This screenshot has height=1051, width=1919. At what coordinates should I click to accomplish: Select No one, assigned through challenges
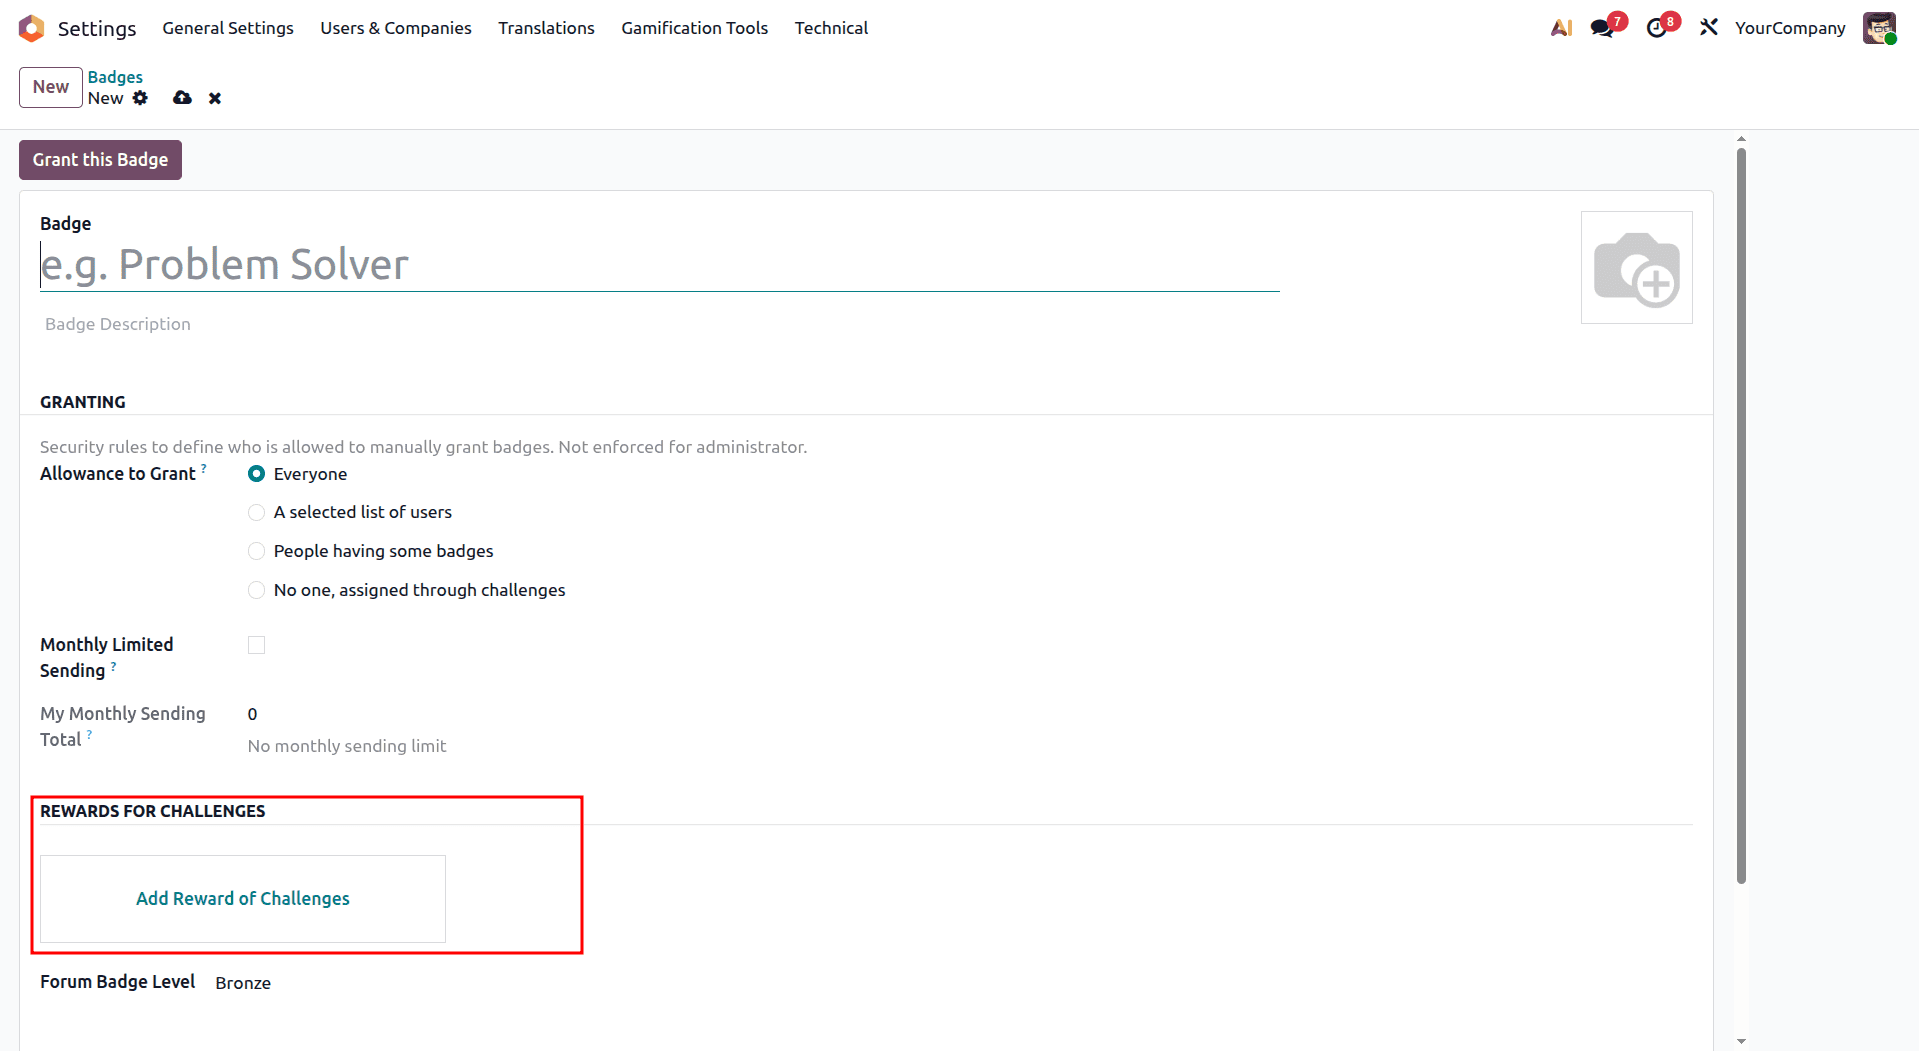[256, 590]
